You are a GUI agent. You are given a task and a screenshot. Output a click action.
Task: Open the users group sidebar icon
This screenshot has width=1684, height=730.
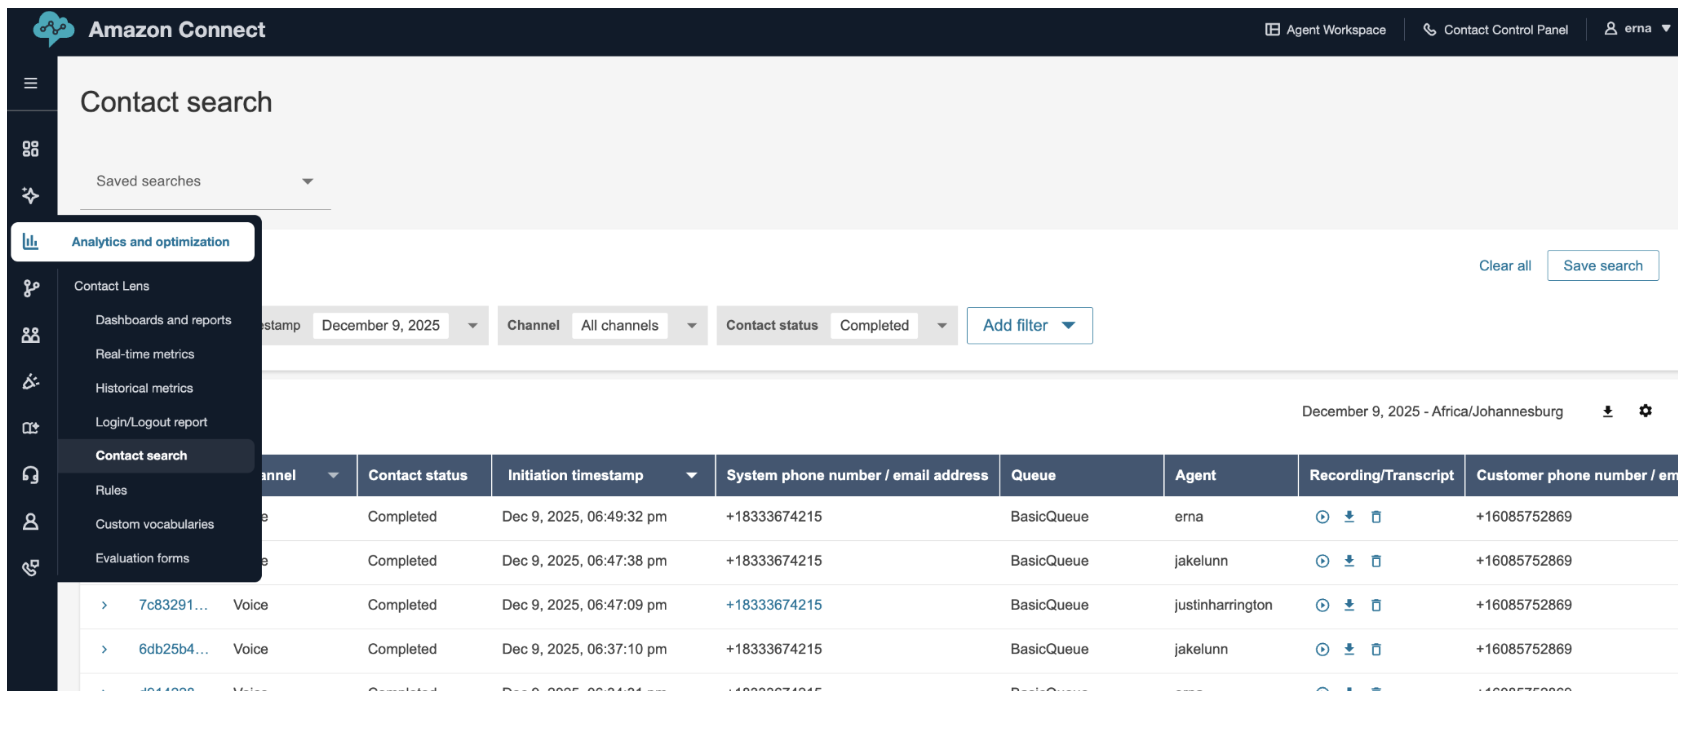click(x=31, y=335)
